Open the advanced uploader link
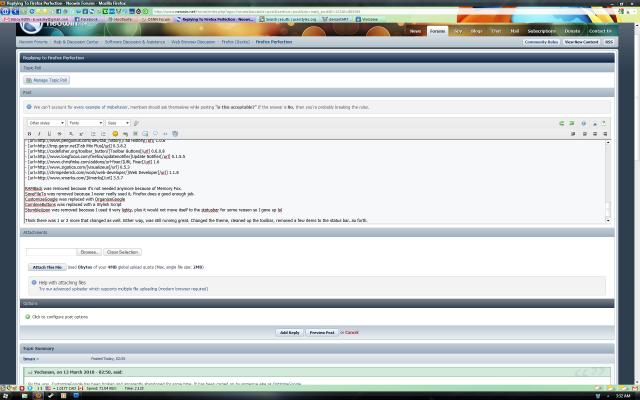The width and height of the screenshot is (640, 400). pyautogui.click(x=123, y=289)
